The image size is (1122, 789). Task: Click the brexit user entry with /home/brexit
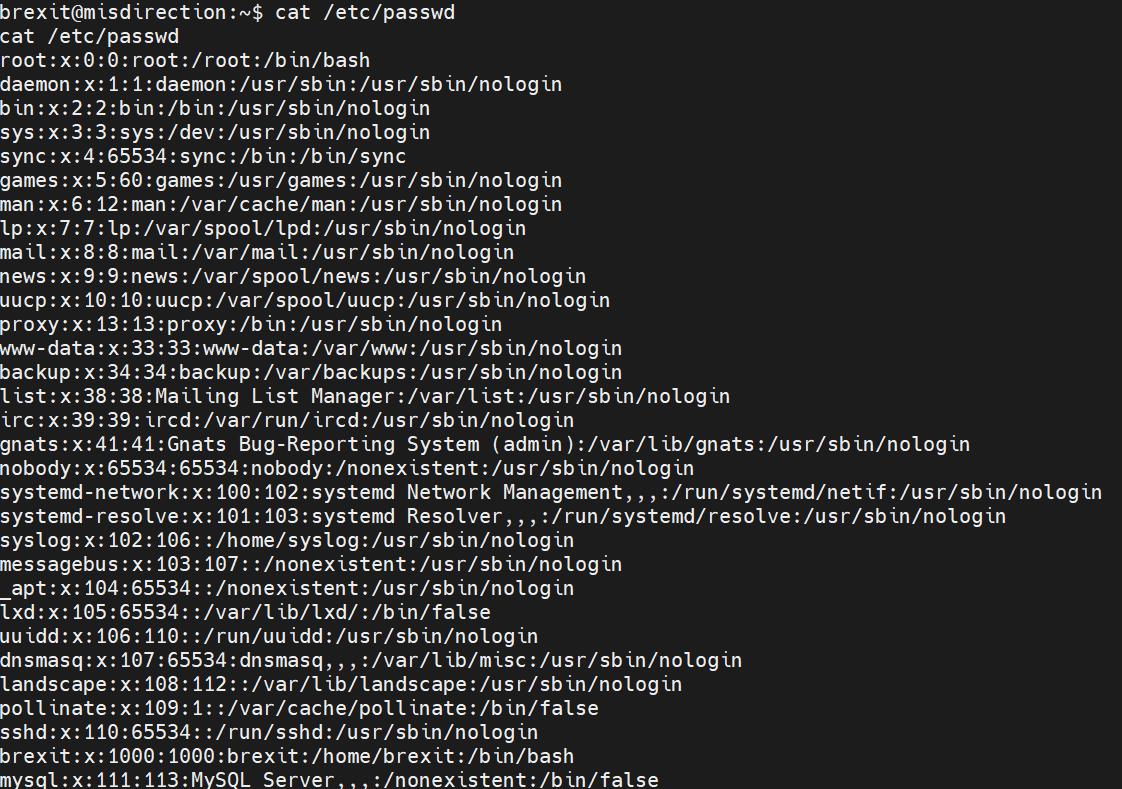point(287,756)
